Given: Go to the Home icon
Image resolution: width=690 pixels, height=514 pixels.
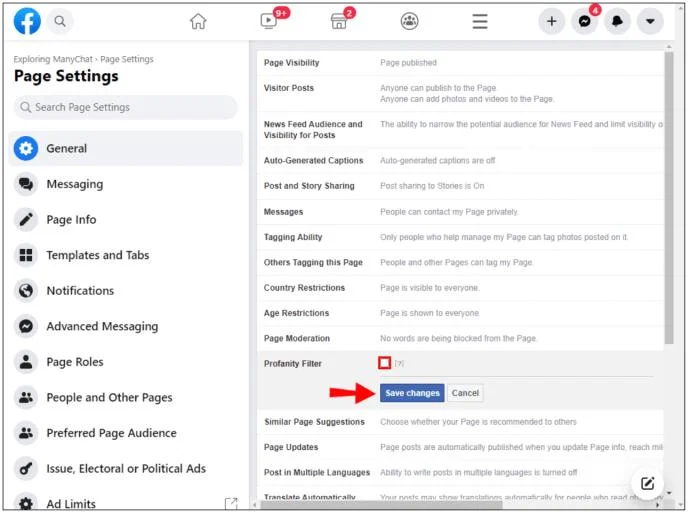Looking at the screenshot, I should [198, 21].
